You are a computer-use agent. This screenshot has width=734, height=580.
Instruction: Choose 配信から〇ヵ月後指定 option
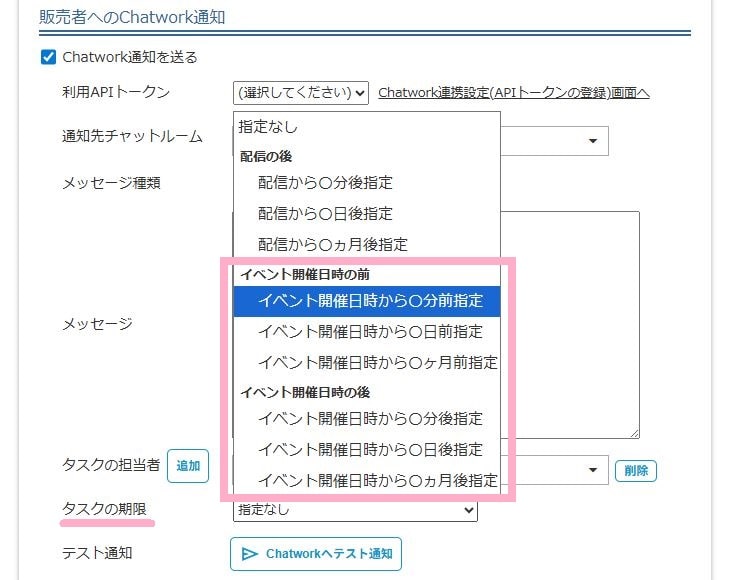click(332, 244)
